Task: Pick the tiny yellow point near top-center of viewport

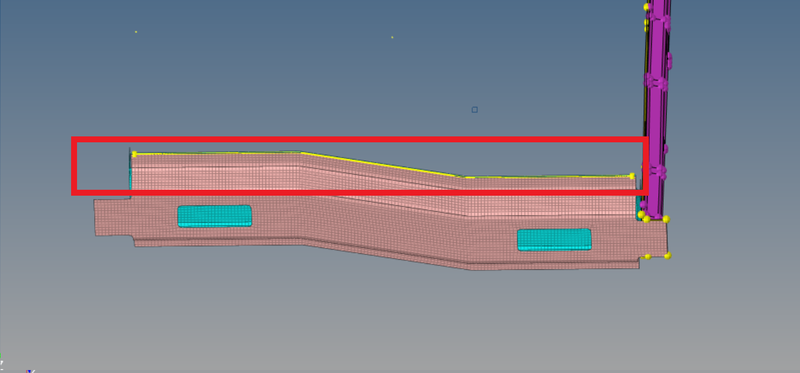Action: coord(392,37)
